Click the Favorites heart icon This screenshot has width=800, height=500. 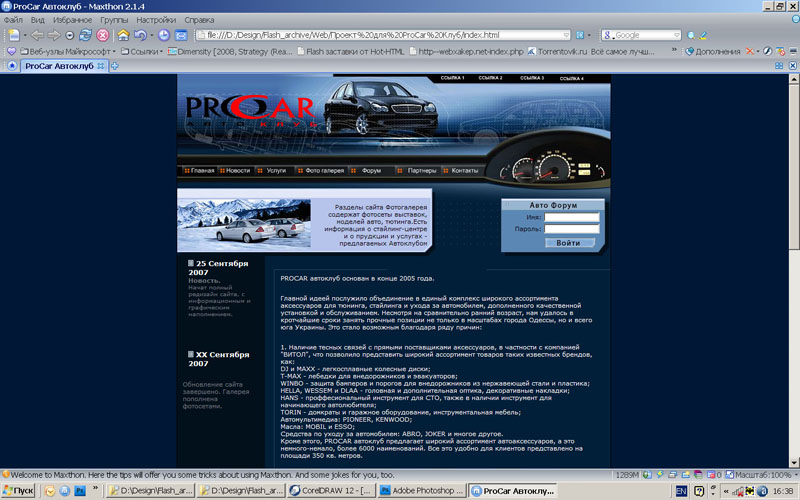(x=11, y=52)
